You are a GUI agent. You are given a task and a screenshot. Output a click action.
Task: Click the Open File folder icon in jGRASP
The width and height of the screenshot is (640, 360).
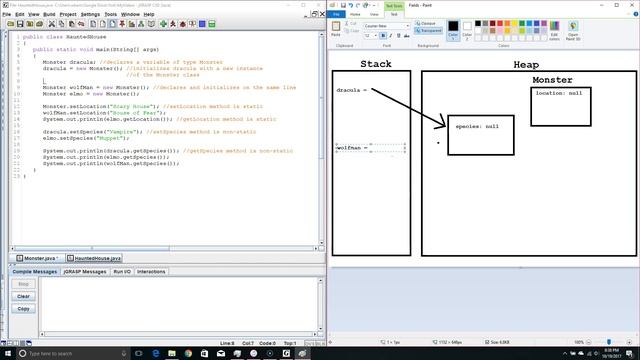(10, 24)
